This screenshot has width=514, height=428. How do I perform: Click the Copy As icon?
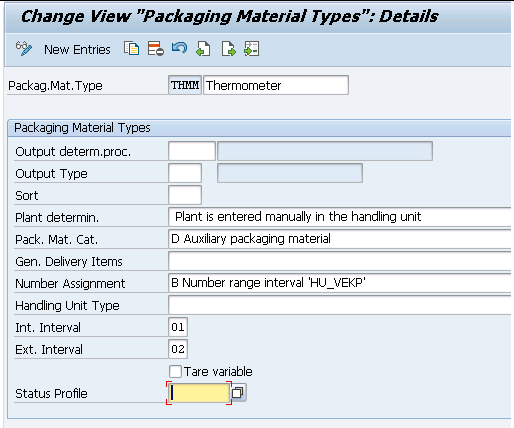pos(131,49)
